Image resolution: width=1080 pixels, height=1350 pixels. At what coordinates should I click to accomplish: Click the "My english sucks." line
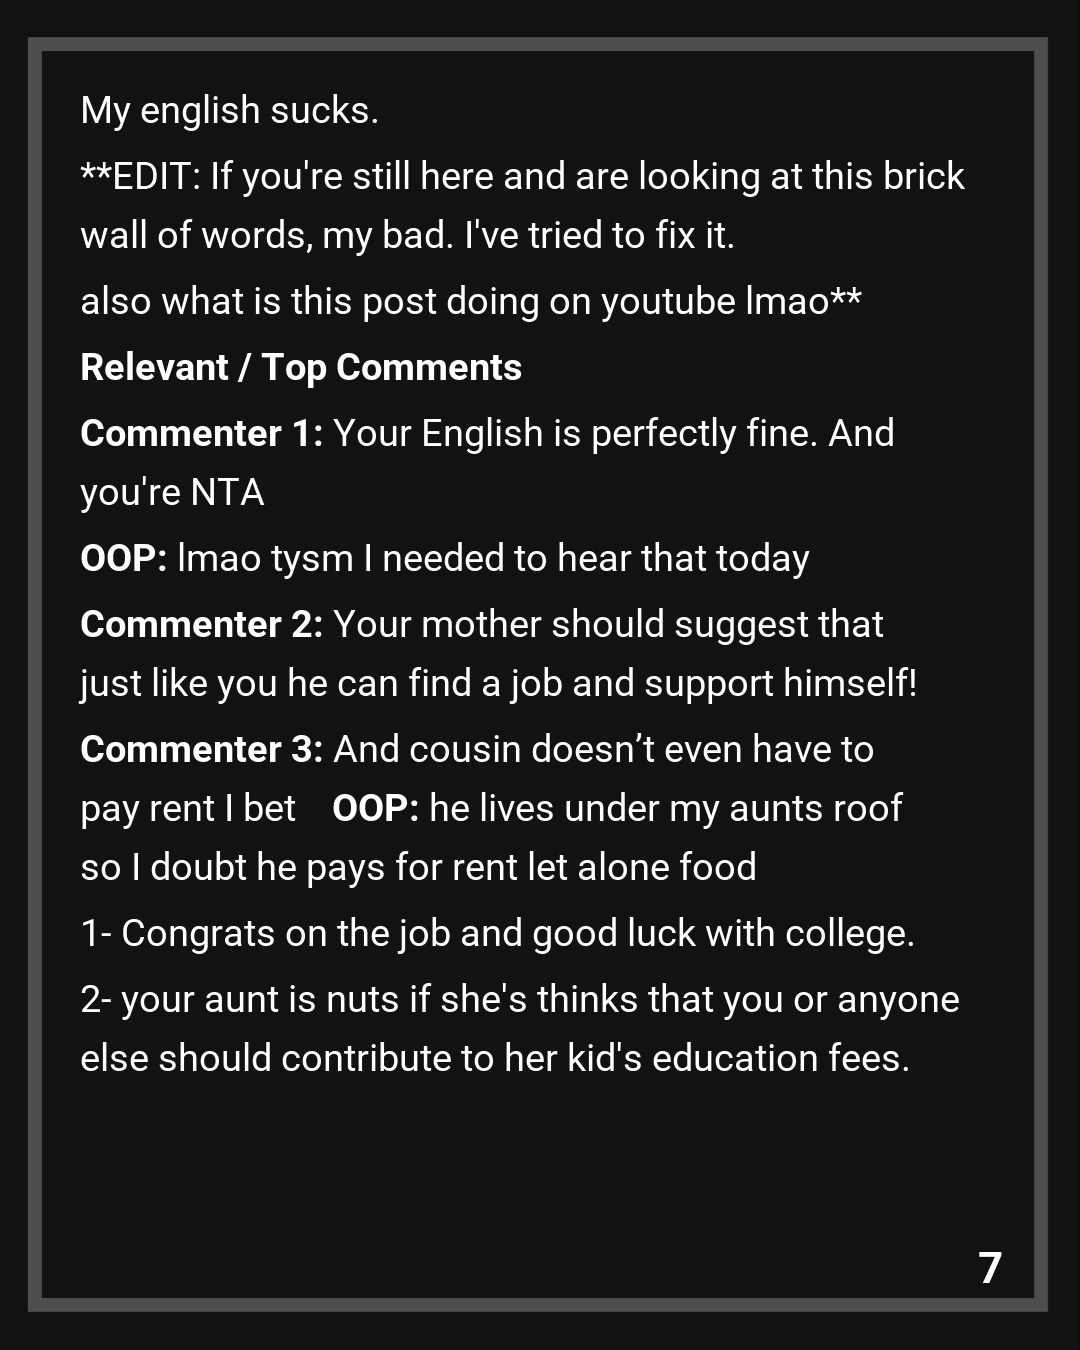tap(229, 111)
